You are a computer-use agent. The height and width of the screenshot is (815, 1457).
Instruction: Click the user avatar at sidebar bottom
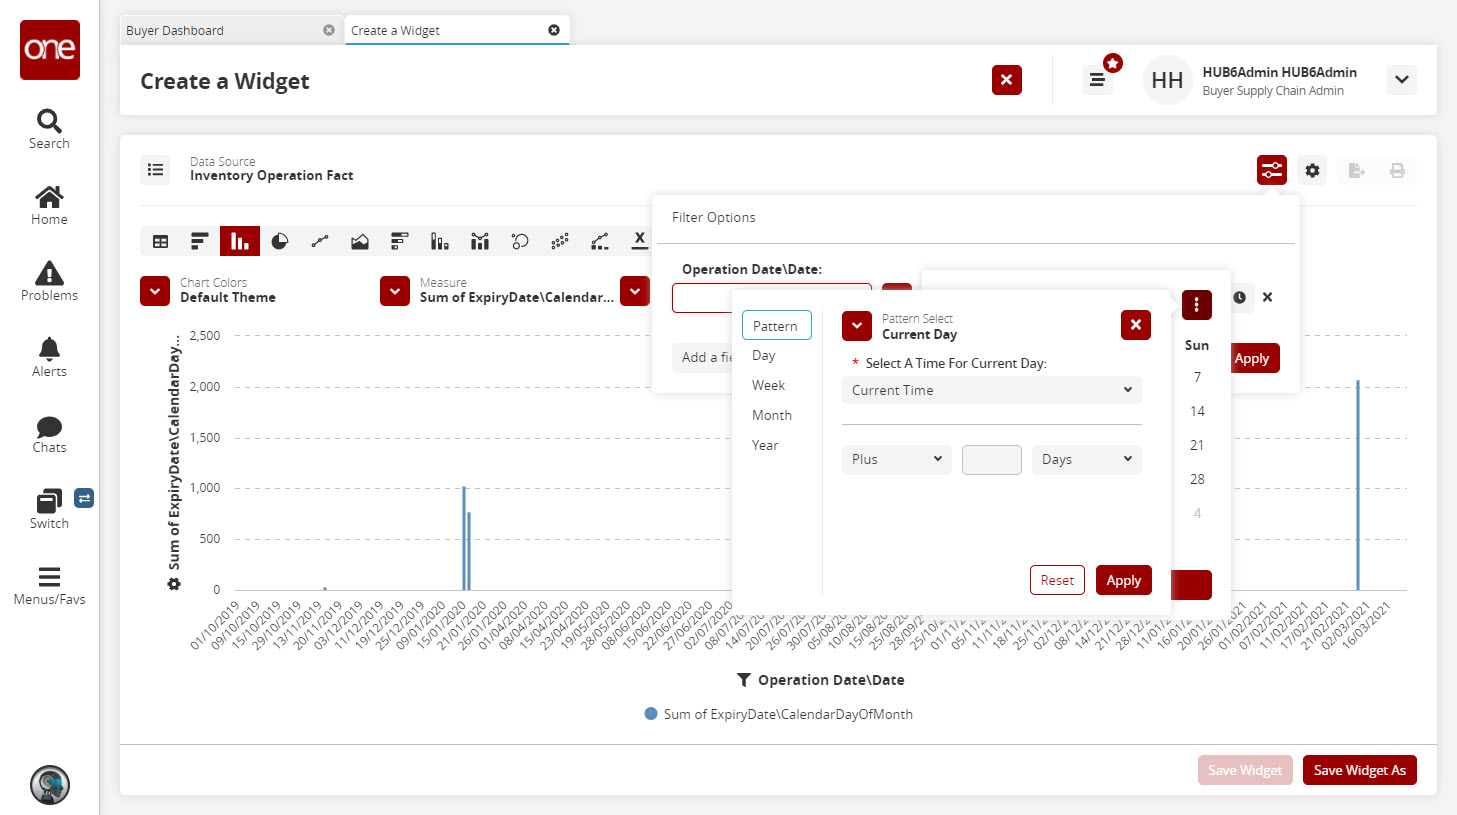[x=50, y=785]
